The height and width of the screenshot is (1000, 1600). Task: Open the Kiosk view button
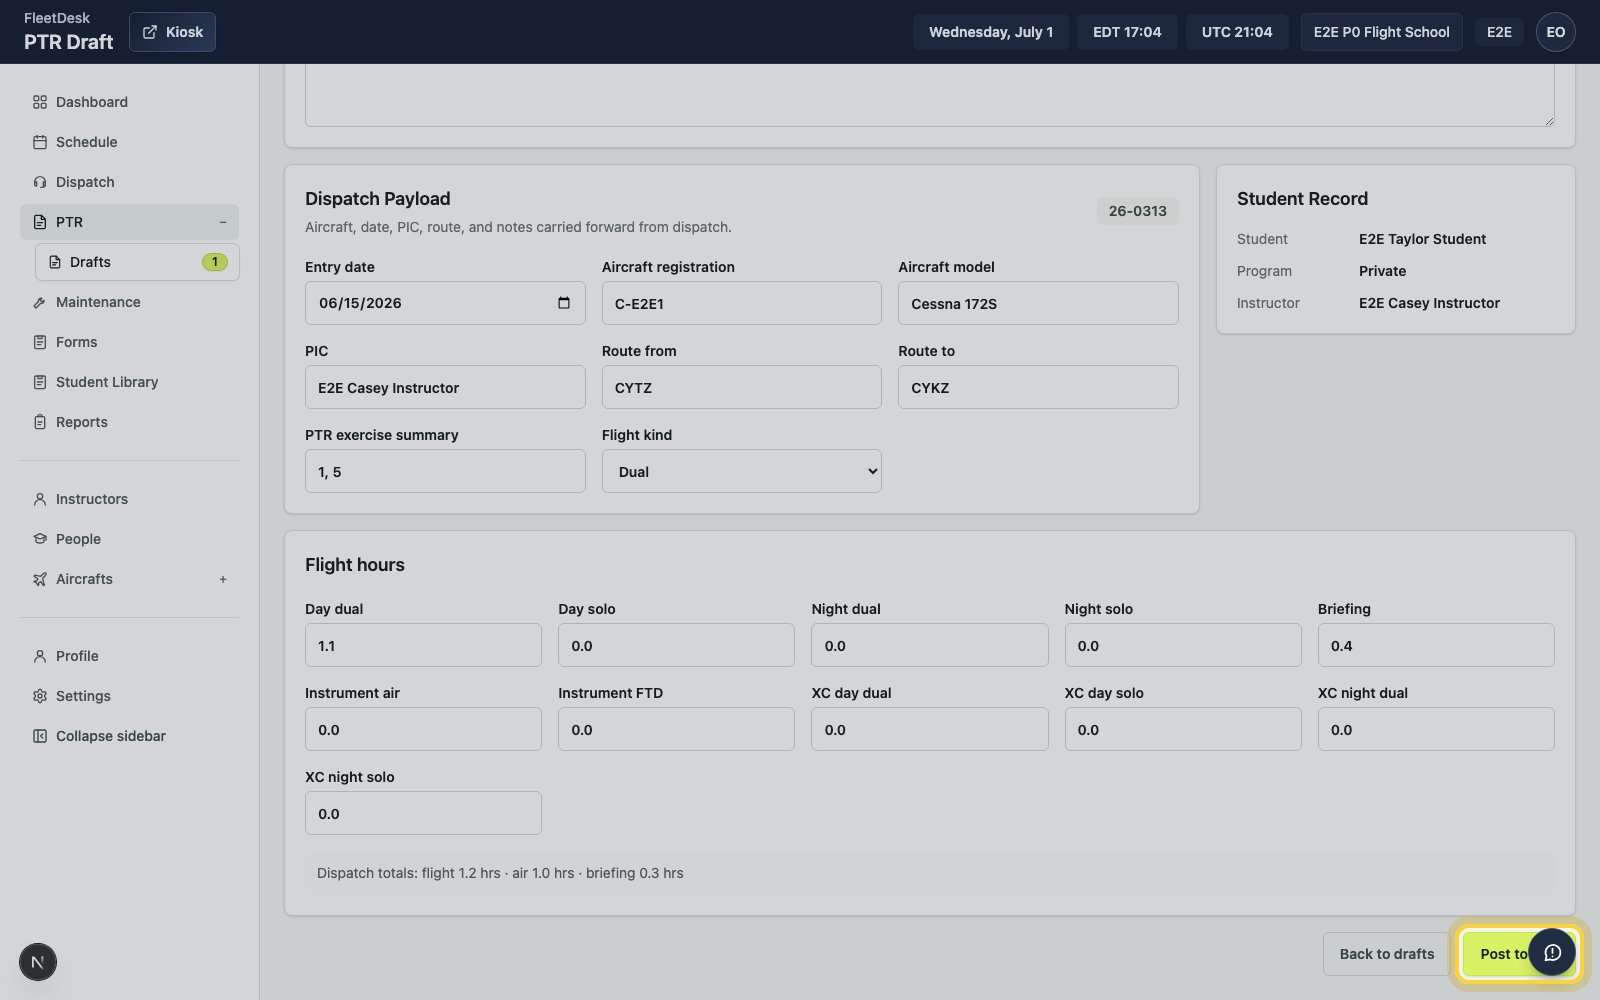click(x=172, y=32)
